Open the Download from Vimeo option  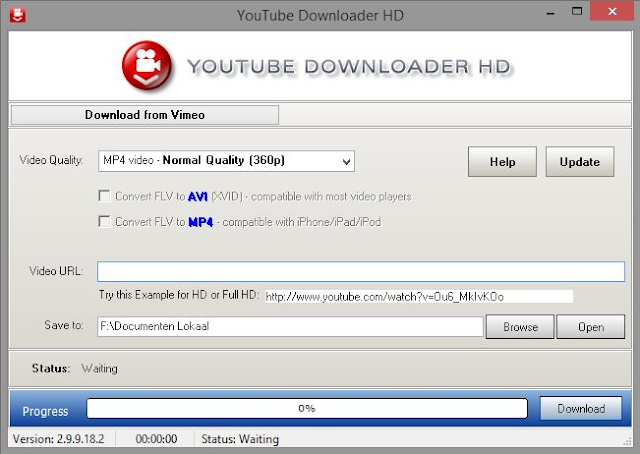pos(145,115)
